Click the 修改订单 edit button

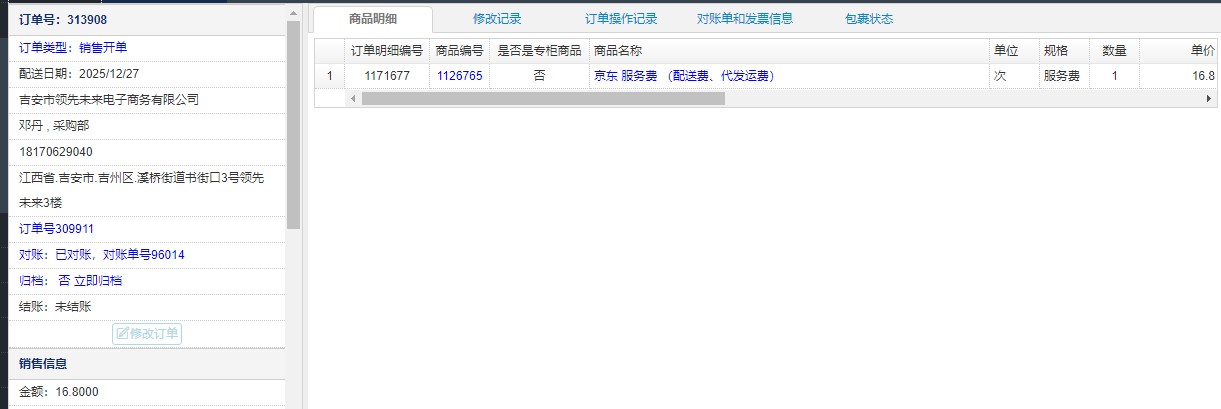click(x=148, y=334)
